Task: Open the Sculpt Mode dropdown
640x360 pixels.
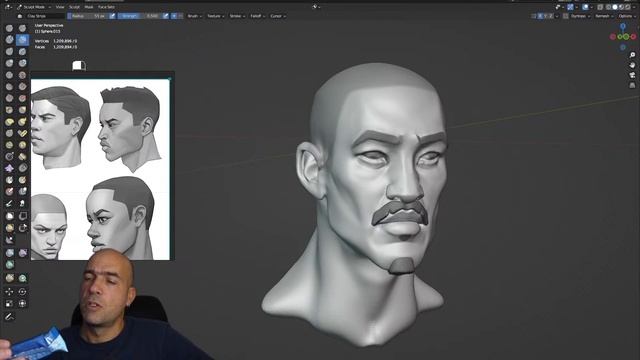Action: [x=34, y=7]
